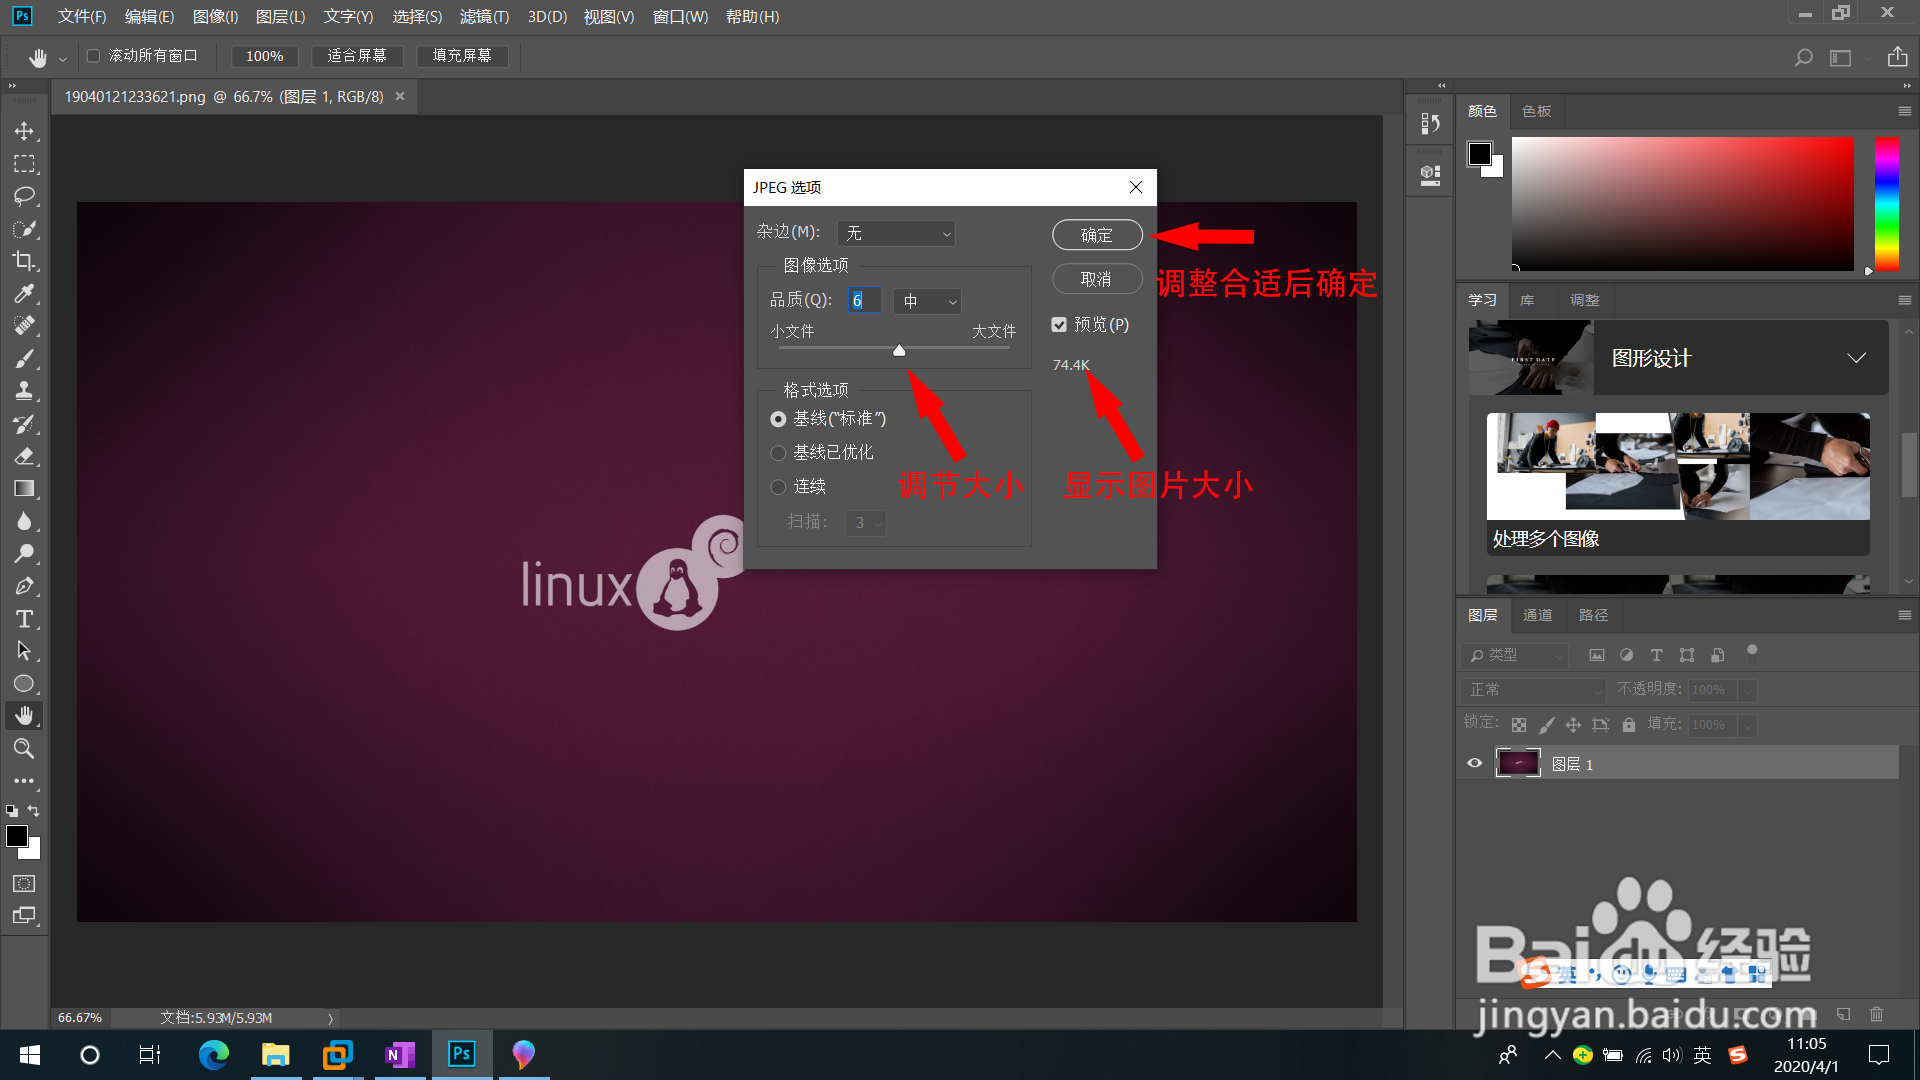This screenshot has width=1920, height=1080.
Task: Open the 扫描 count dropdown
Action: click(x=865, y=523)
